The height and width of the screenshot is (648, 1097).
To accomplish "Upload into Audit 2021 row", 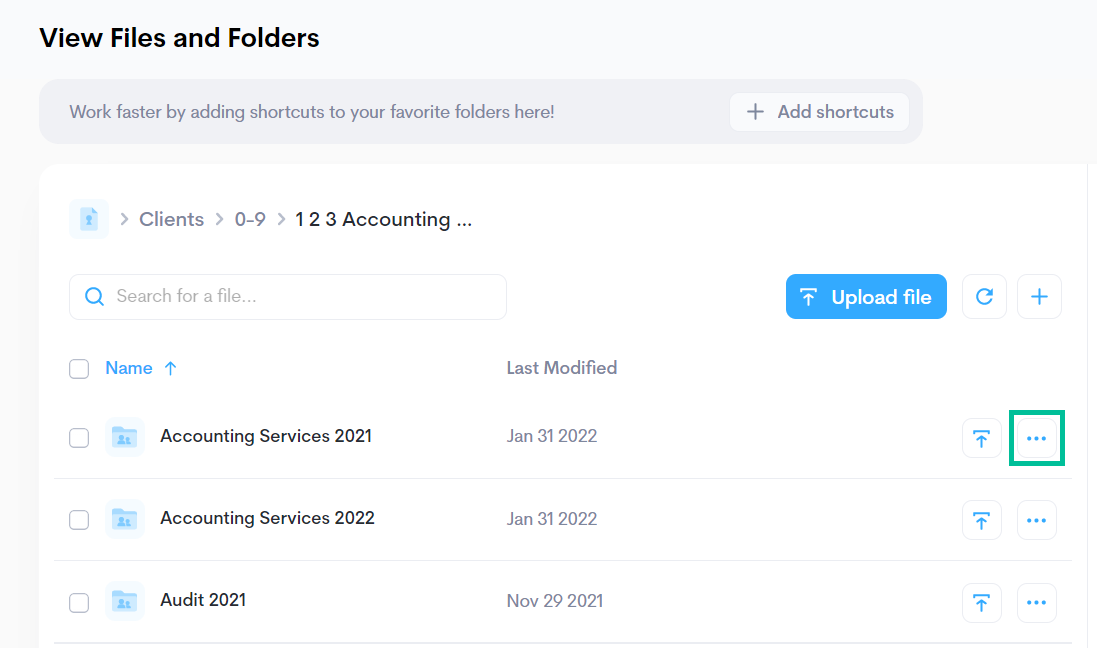I will coord(982,603).
